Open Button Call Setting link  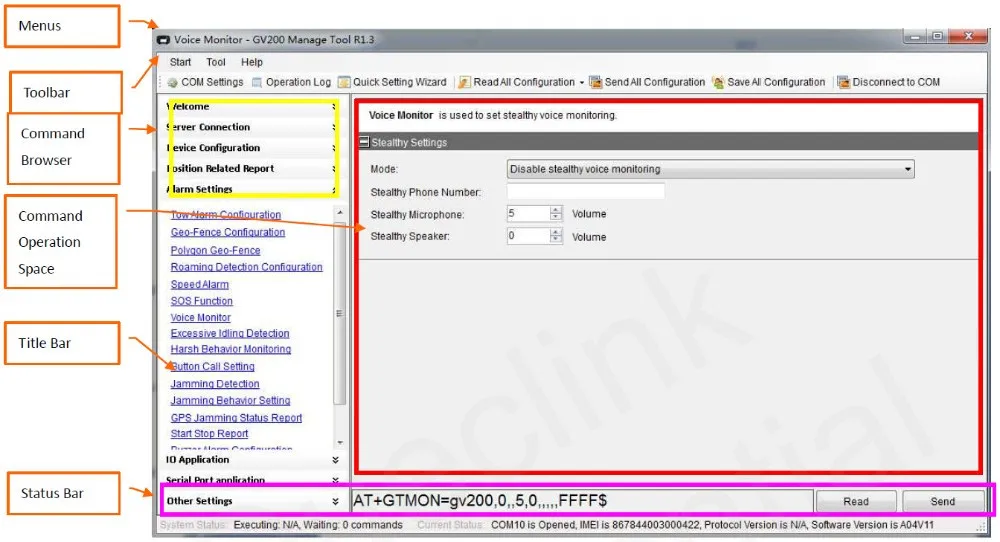click(x=212, y=367)
